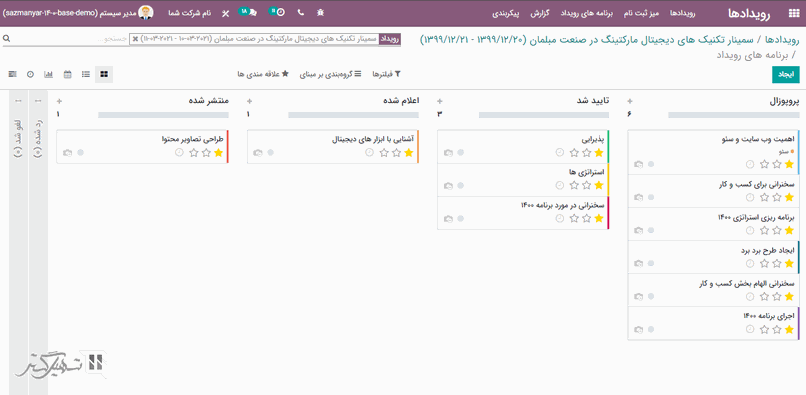Click activity clock on استراتژی ها card

pos(560,185)
